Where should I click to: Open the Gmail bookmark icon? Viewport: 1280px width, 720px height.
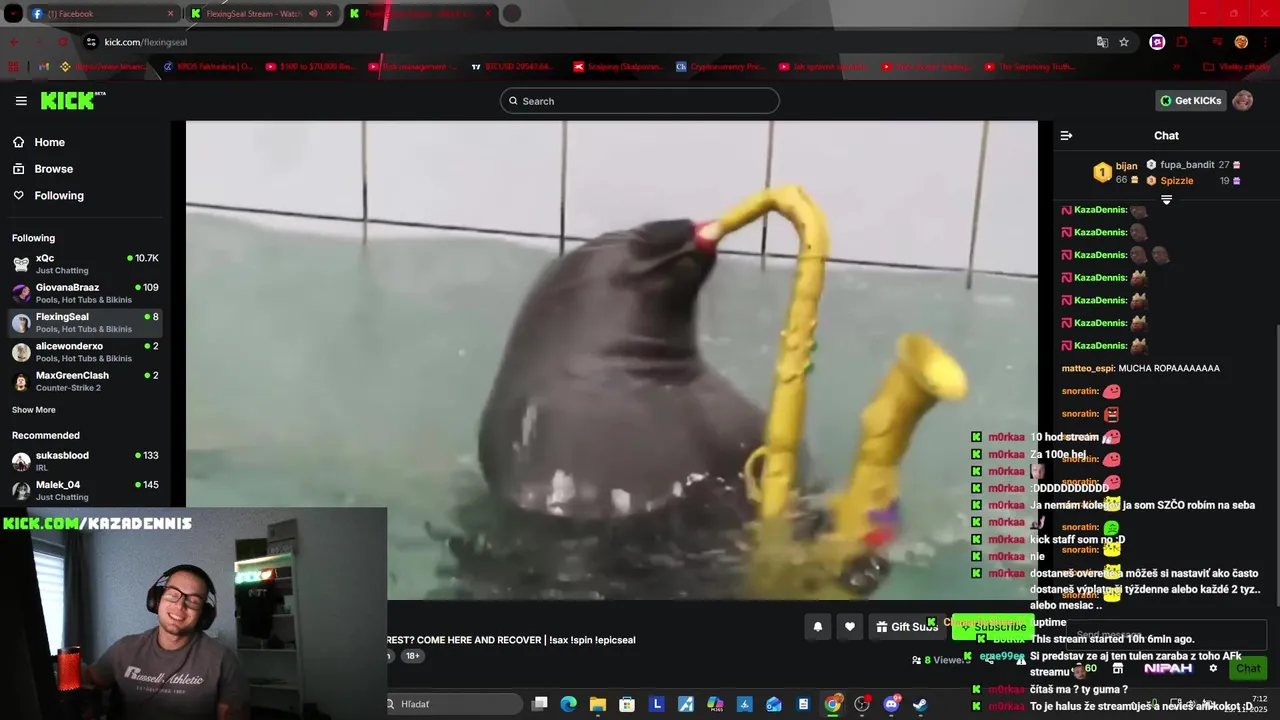[44, 67]
